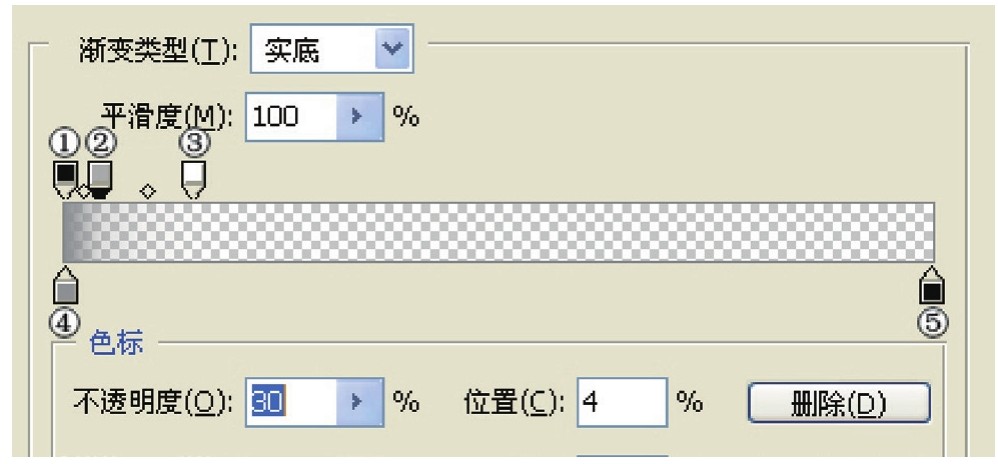Image resolution: width=998 pixels, height=464 pixels.
Task: Click the midpoint diamond between stops ② and ③
Action: point(148,190)
